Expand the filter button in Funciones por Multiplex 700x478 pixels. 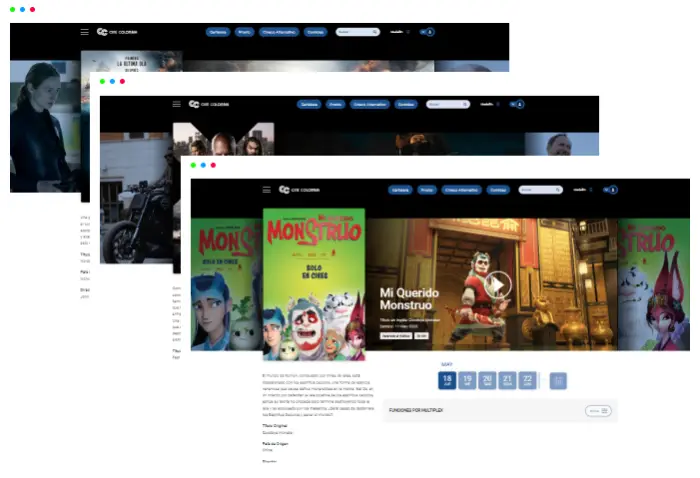(x=598, y=411)
